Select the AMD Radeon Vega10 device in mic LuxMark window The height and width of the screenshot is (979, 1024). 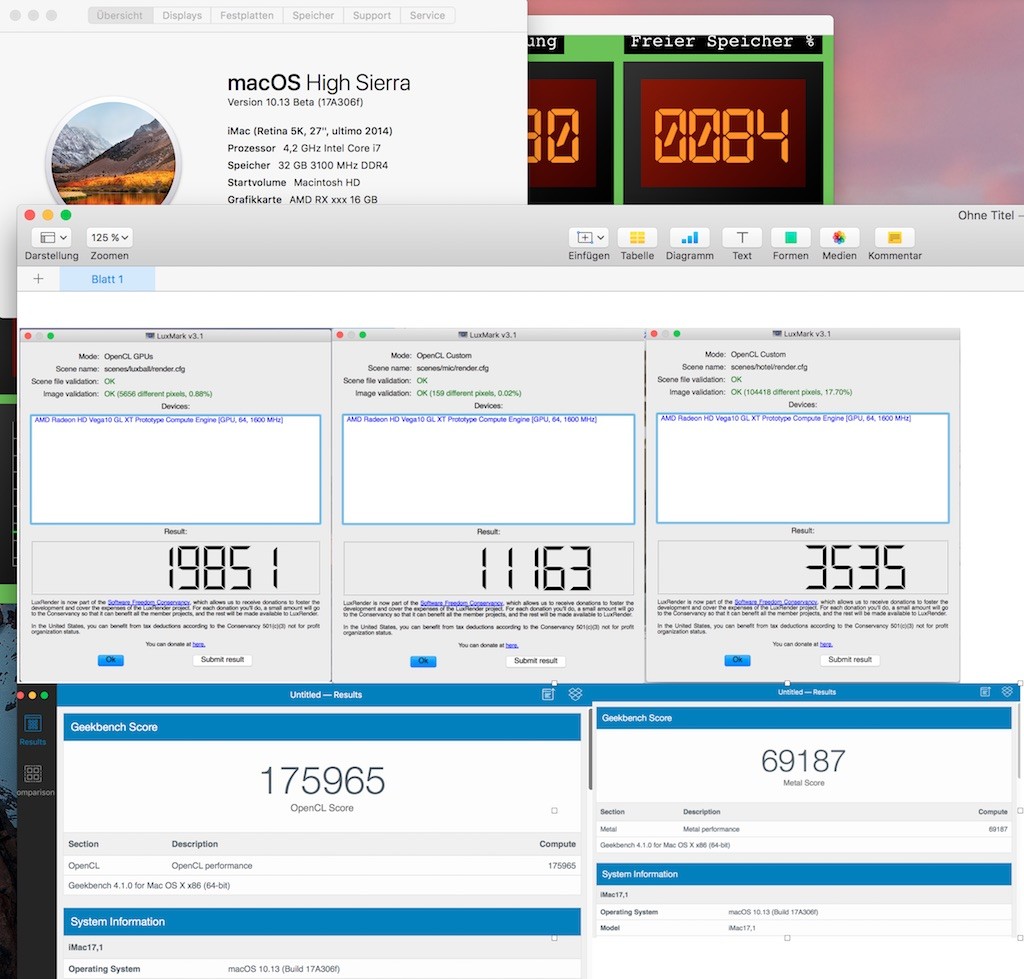pos(472,419)
